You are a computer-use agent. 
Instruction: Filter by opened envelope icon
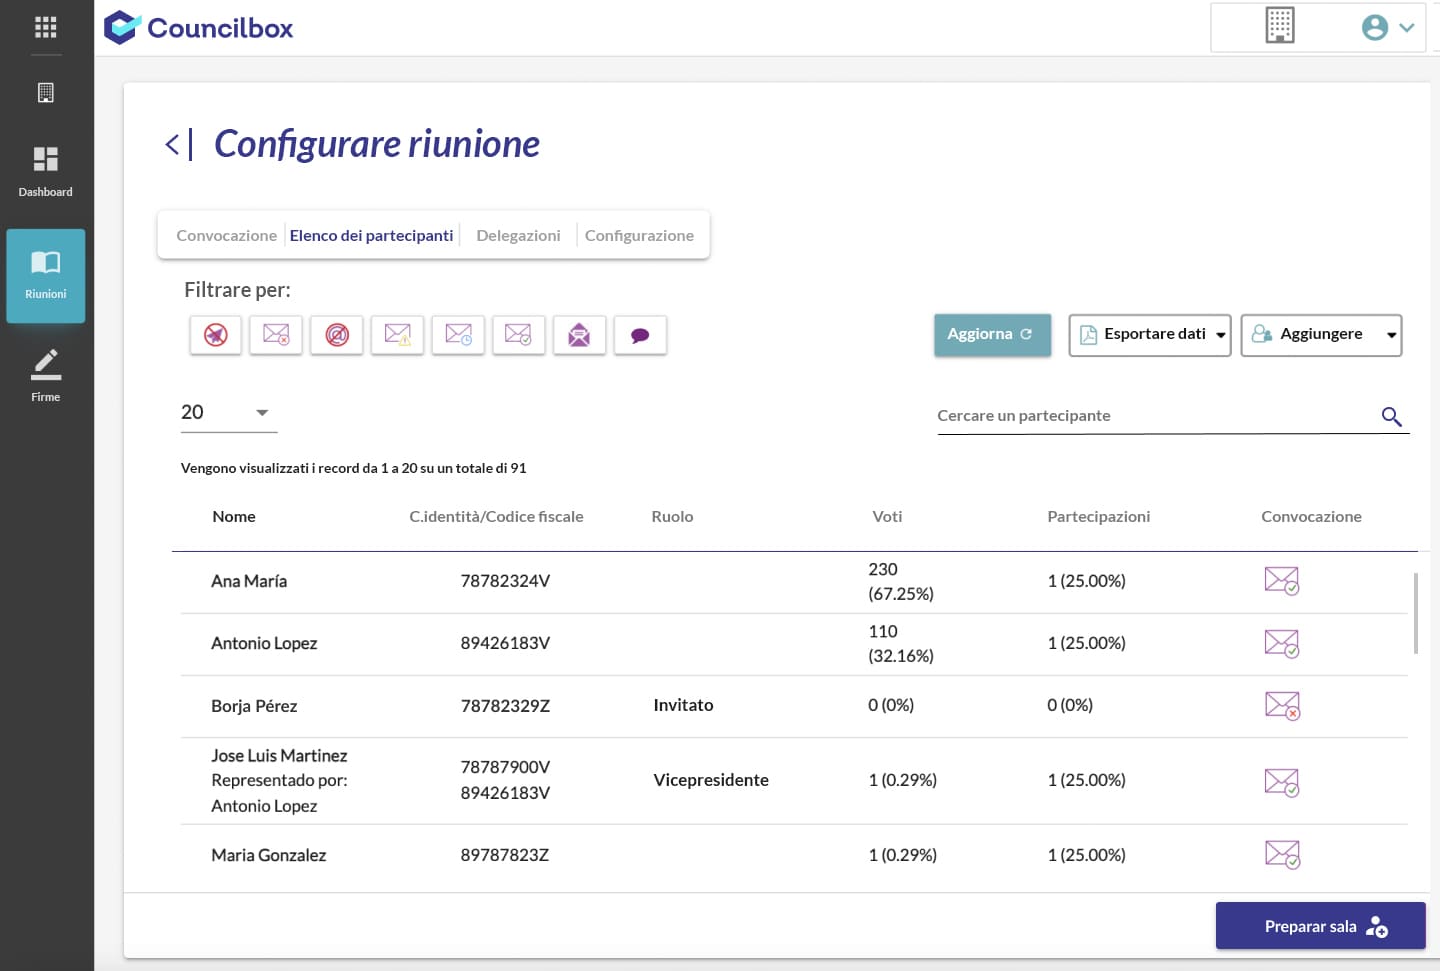[x=579, y=335]
